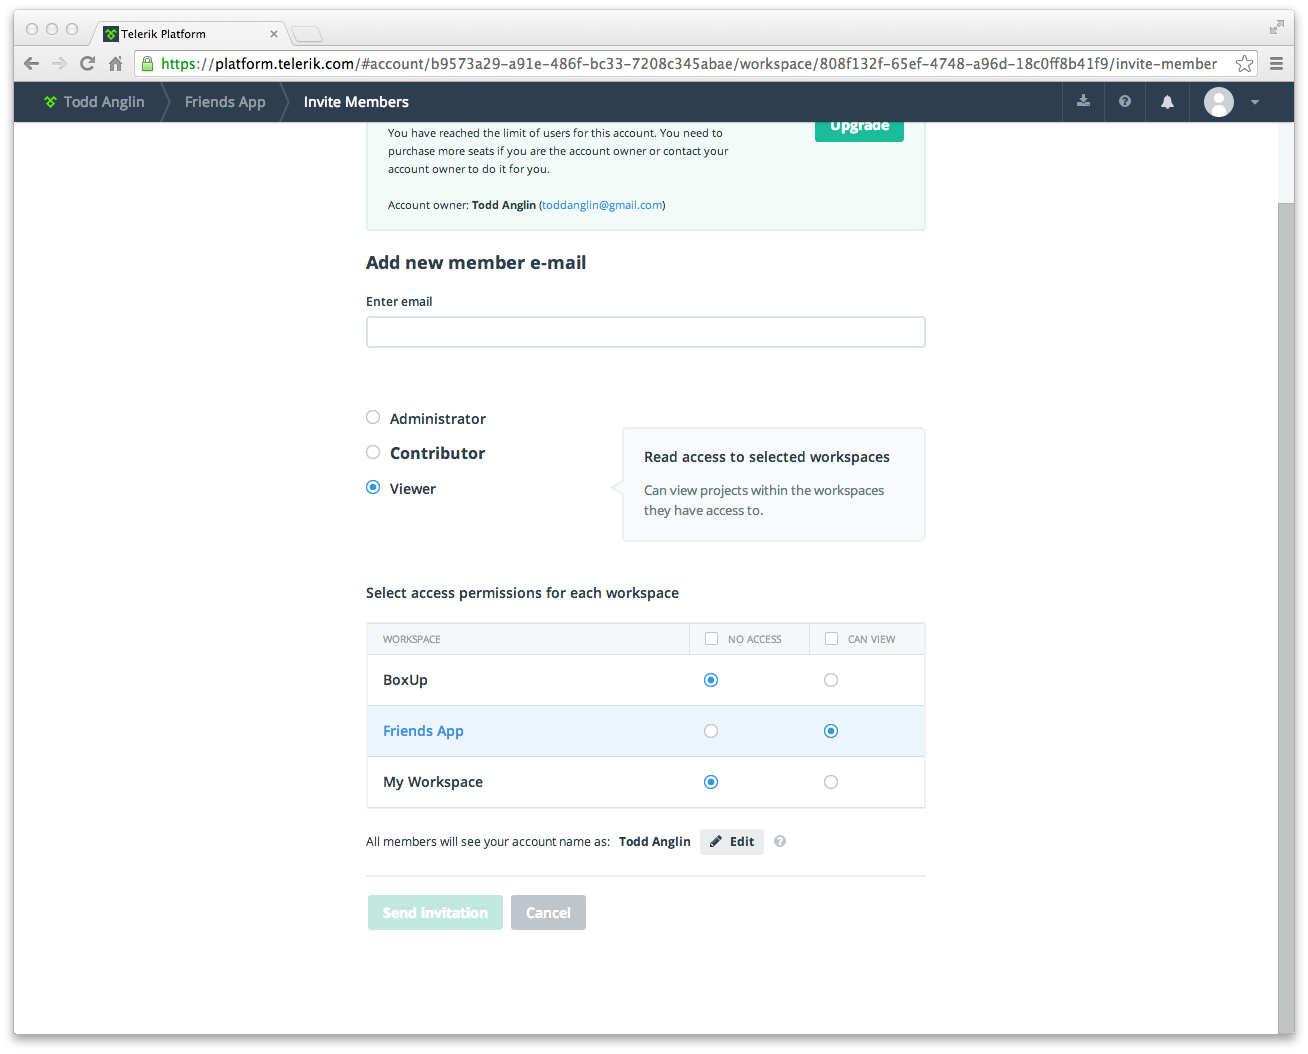Close the Telerik Platform tab
The width and height of the screenshot is (1308, 1054).
(x=274, y=34)
